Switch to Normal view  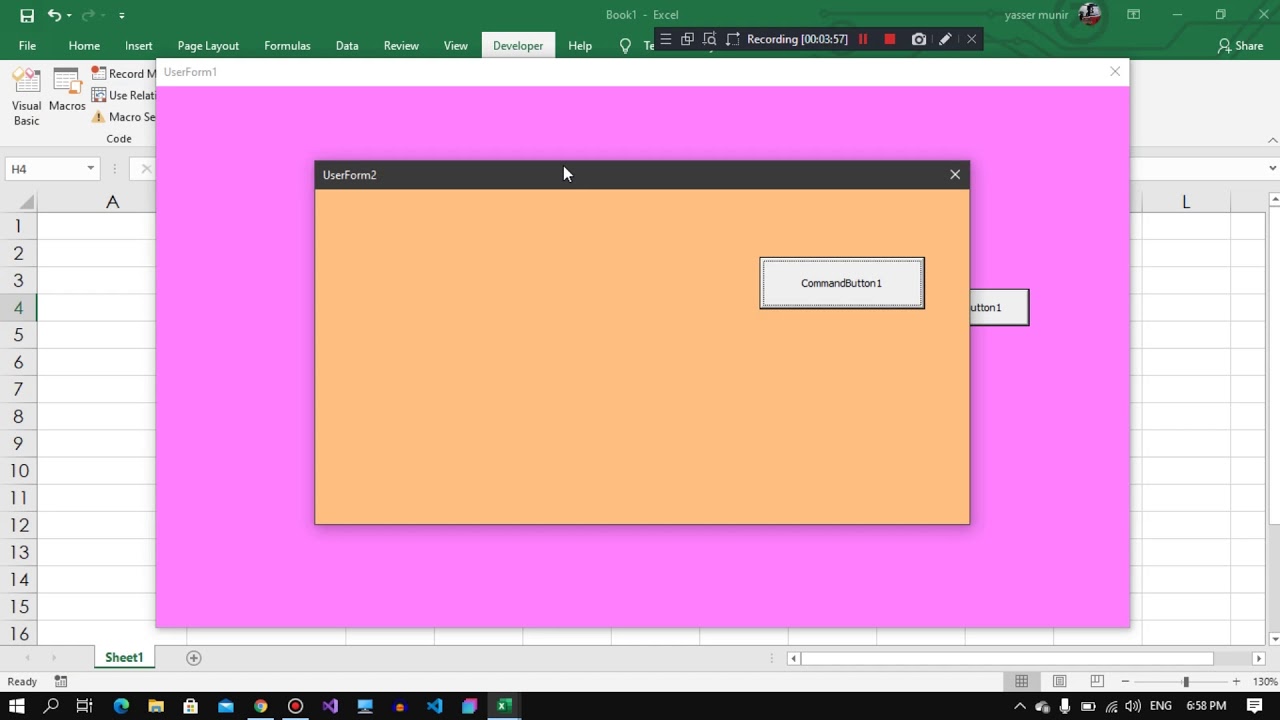pyautogui.click(x=1021, y=681)
